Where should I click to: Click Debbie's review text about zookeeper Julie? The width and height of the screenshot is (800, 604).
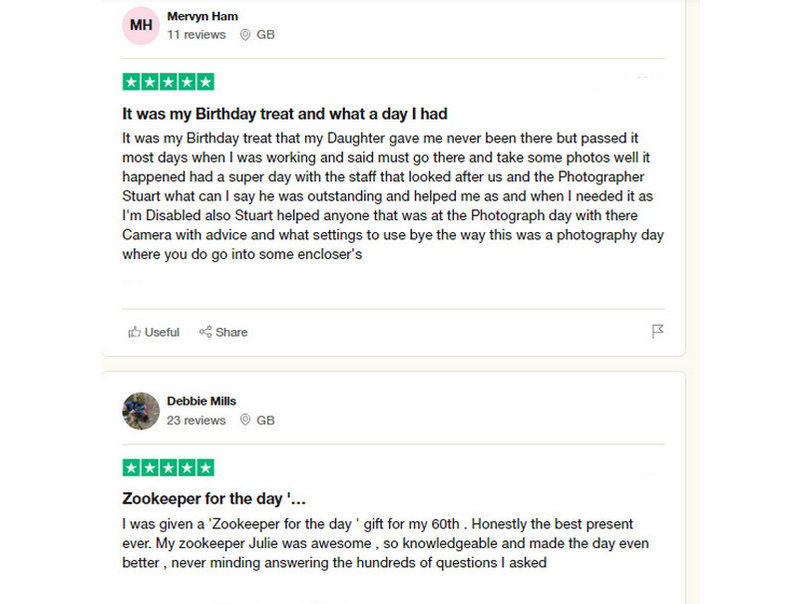[385, 543]
